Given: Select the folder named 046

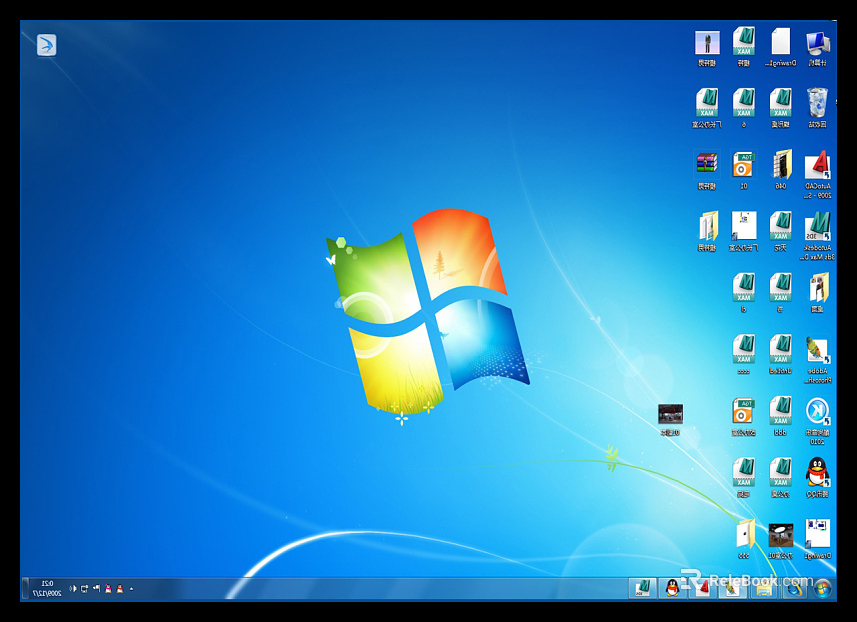Looking at the screenshot, I should point(781,165).
